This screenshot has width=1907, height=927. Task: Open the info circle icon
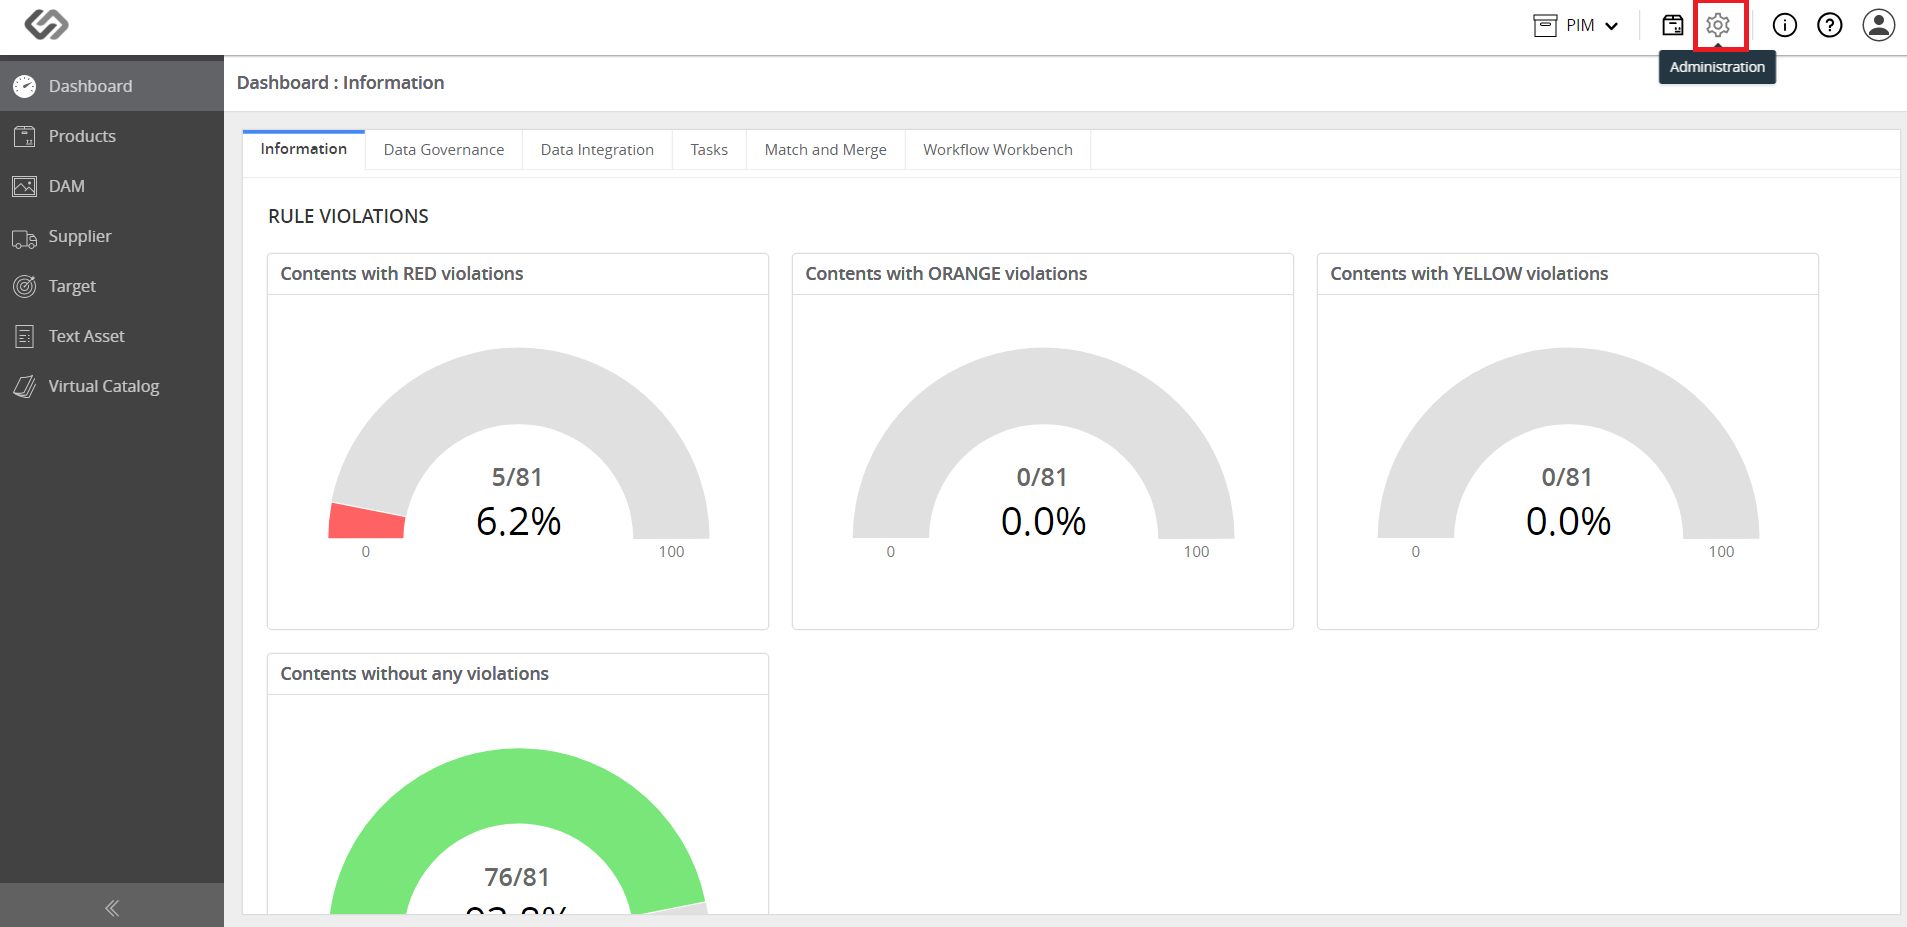[1785, 25]
